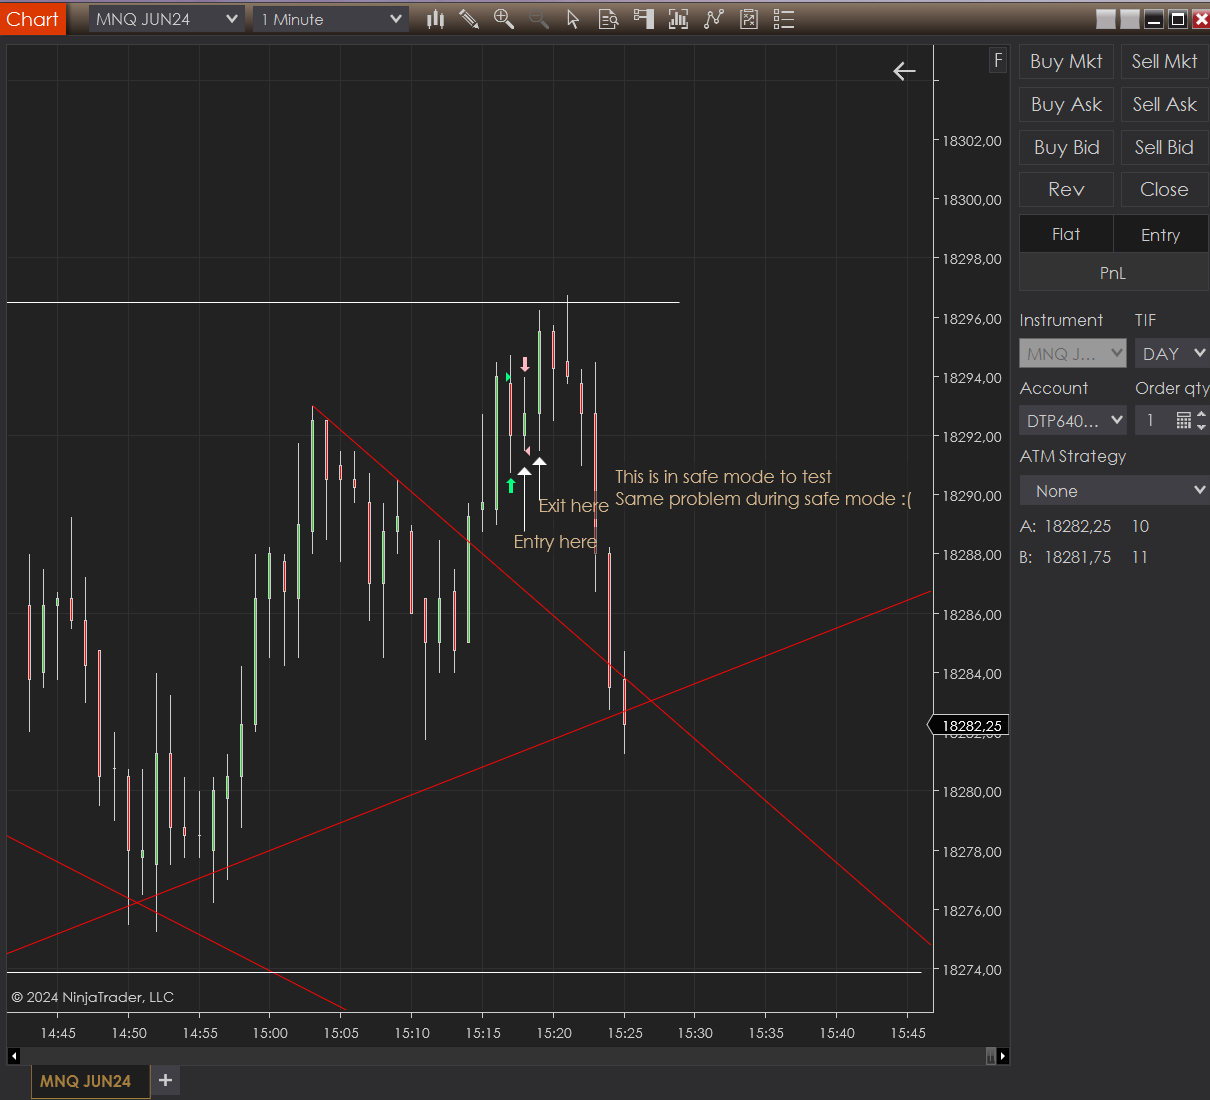The width and height of the screenshot is (1210, 1100).
Task: Open the strategies icon
Action: (x=748, y=19)
